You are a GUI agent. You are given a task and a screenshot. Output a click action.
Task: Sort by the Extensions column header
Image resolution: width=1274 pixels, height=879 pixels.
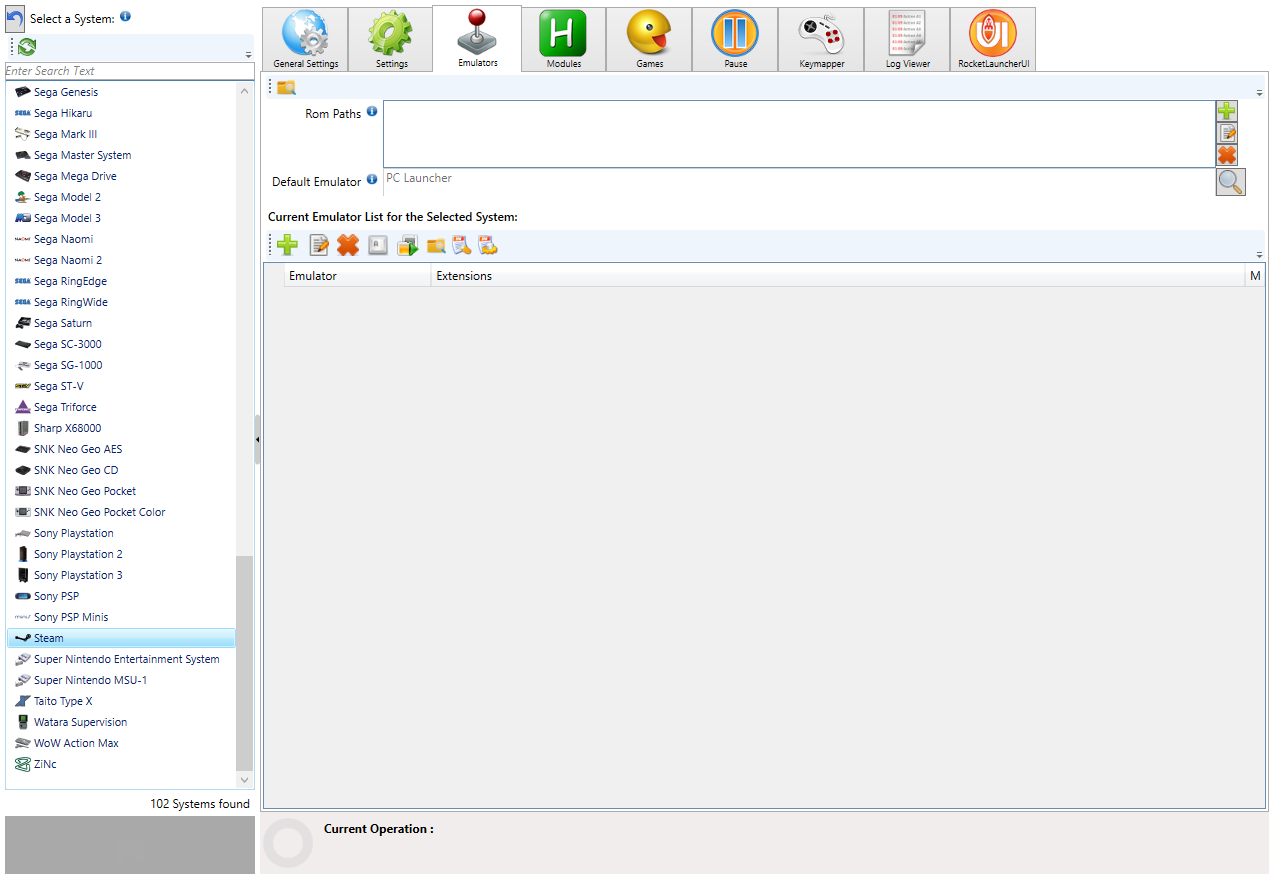click(x=464, y=276)
